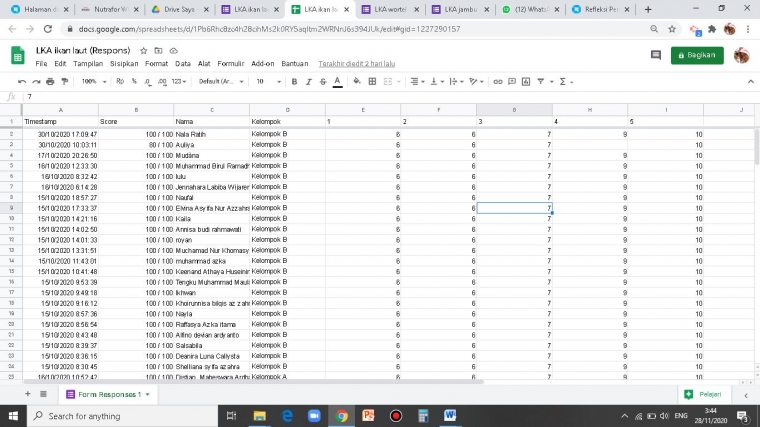Open the Edit menu
Image resolution: width=760 pixels, height=427 pixels.
[x=60, y=63]
